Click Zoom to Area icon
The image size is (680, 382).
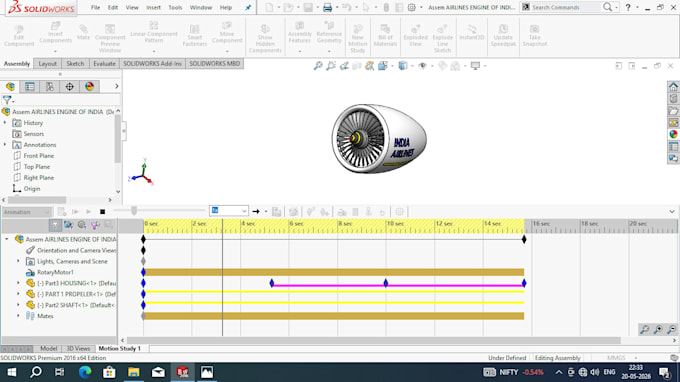[x=331, y=65]
